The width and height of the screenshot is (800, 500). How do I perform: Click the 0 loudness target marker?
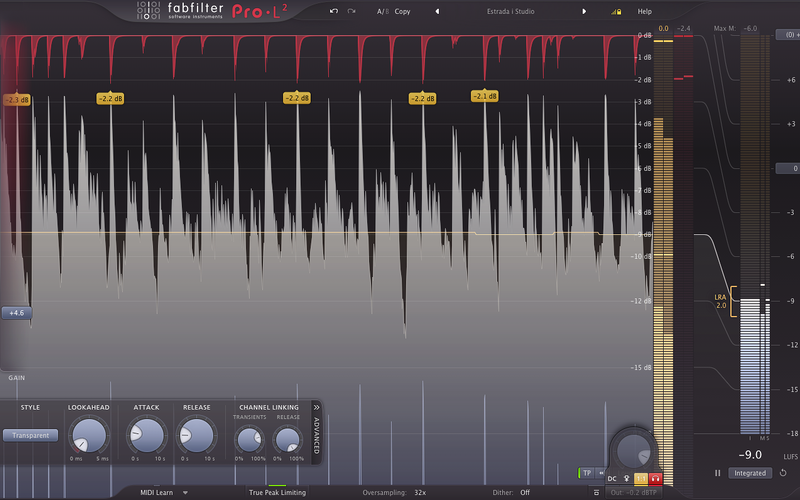pos(788,168)
